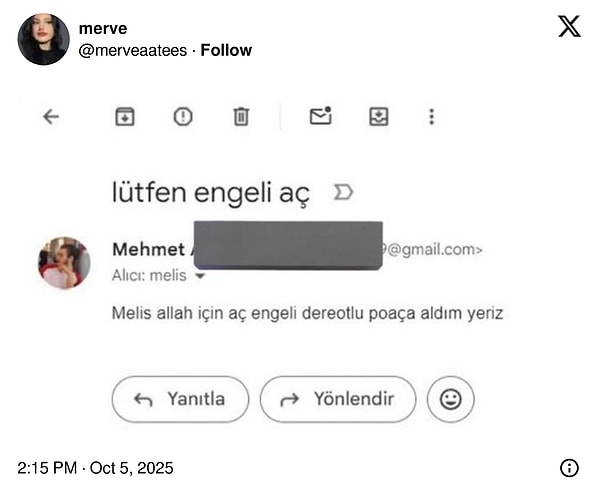The image size is (600, 498).
Task: Follow the merve account
Action: tap(226, 50)
